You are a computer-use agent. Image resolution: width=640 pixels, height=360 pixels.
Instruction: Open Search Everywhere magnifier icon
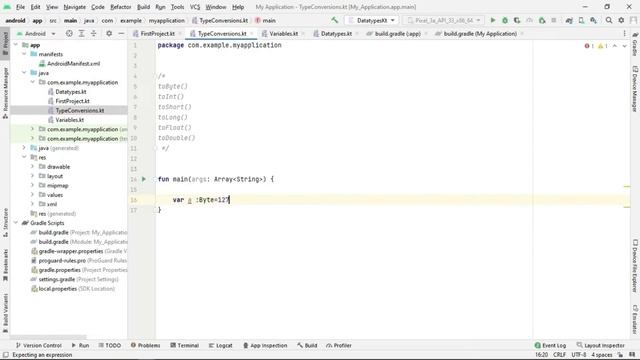click(x=609, y=20)
